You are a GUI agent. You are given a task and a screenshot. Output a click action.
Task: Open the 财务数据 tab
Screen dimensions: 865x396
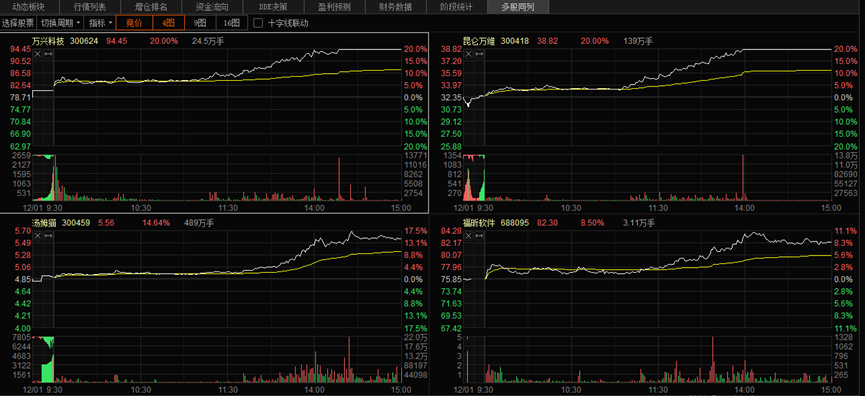click(395, 7)
